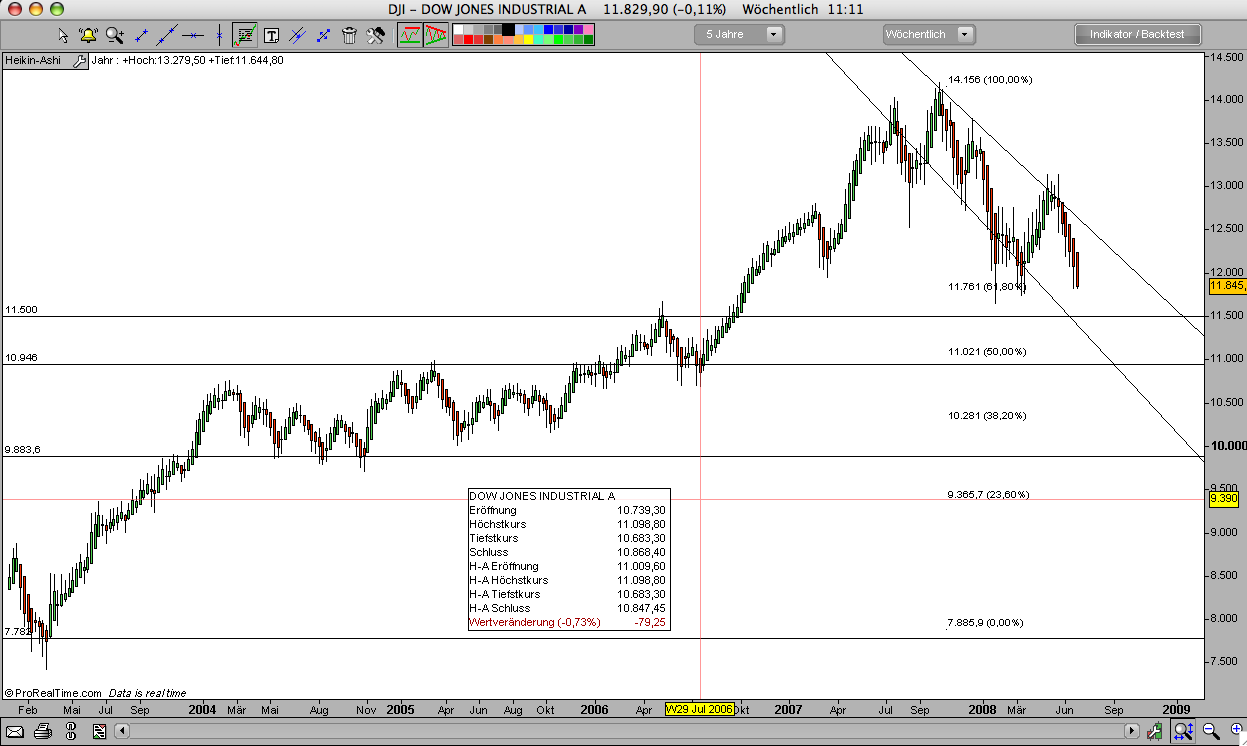Click the scrollbar left arrow

121,731
